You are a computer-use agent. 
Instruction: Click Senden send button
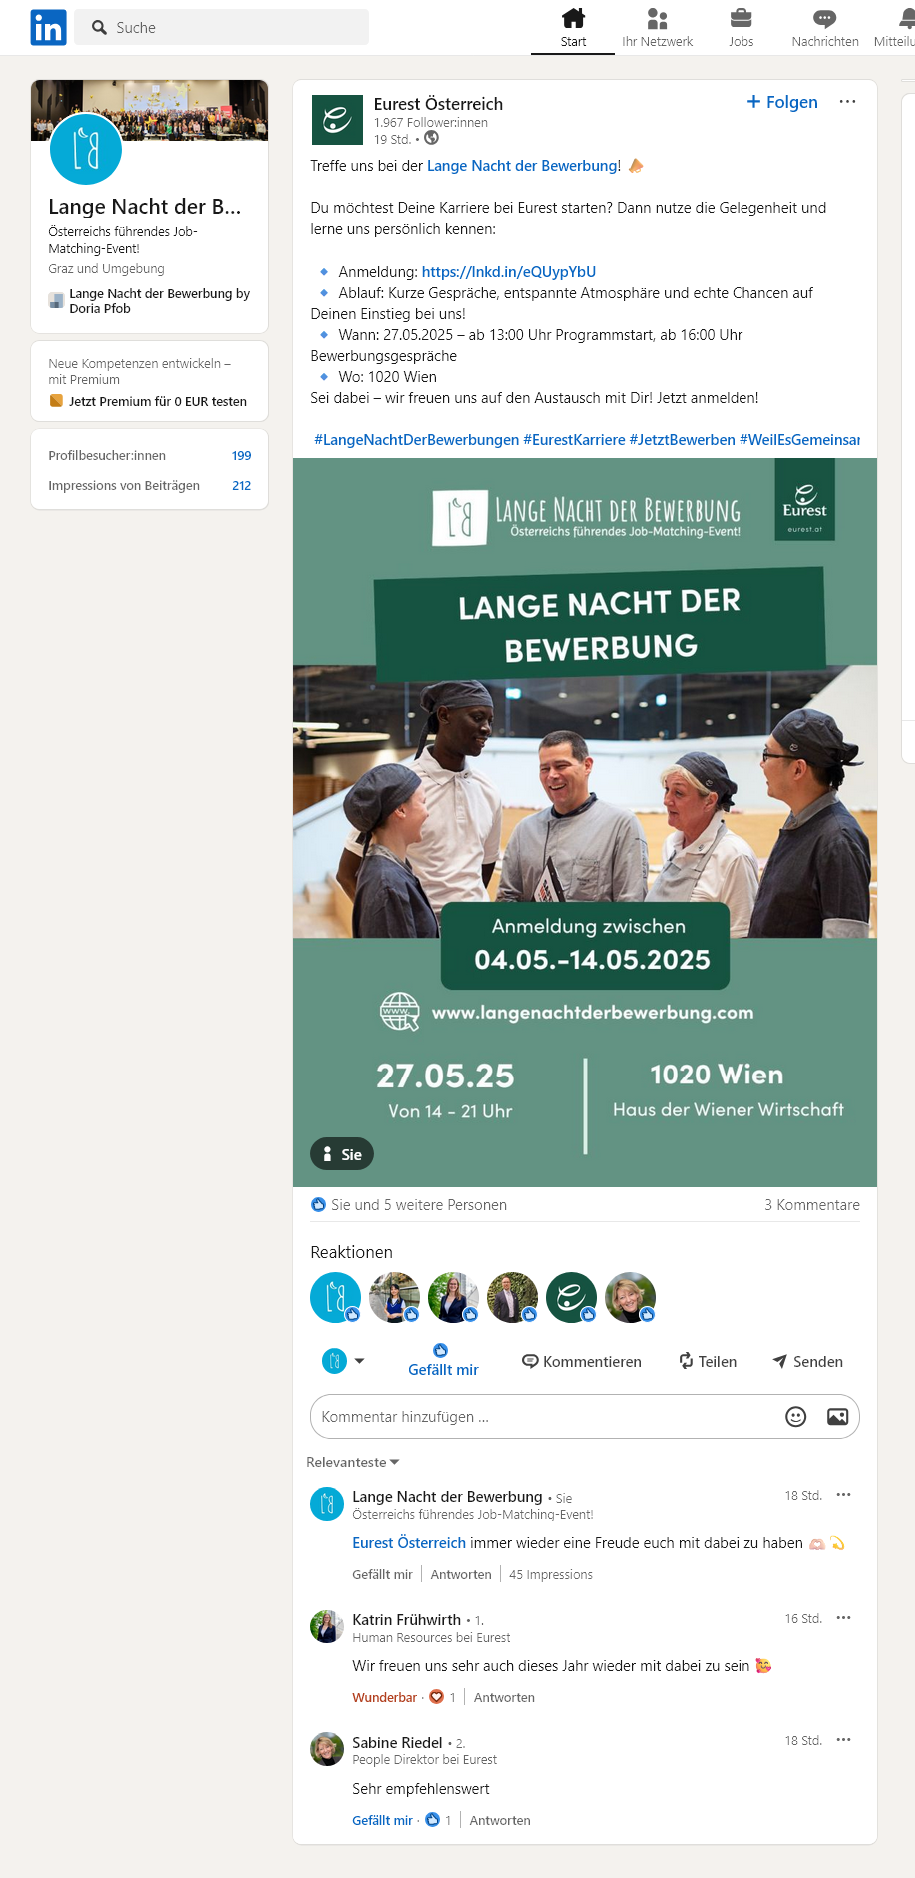click(808, 1362)
